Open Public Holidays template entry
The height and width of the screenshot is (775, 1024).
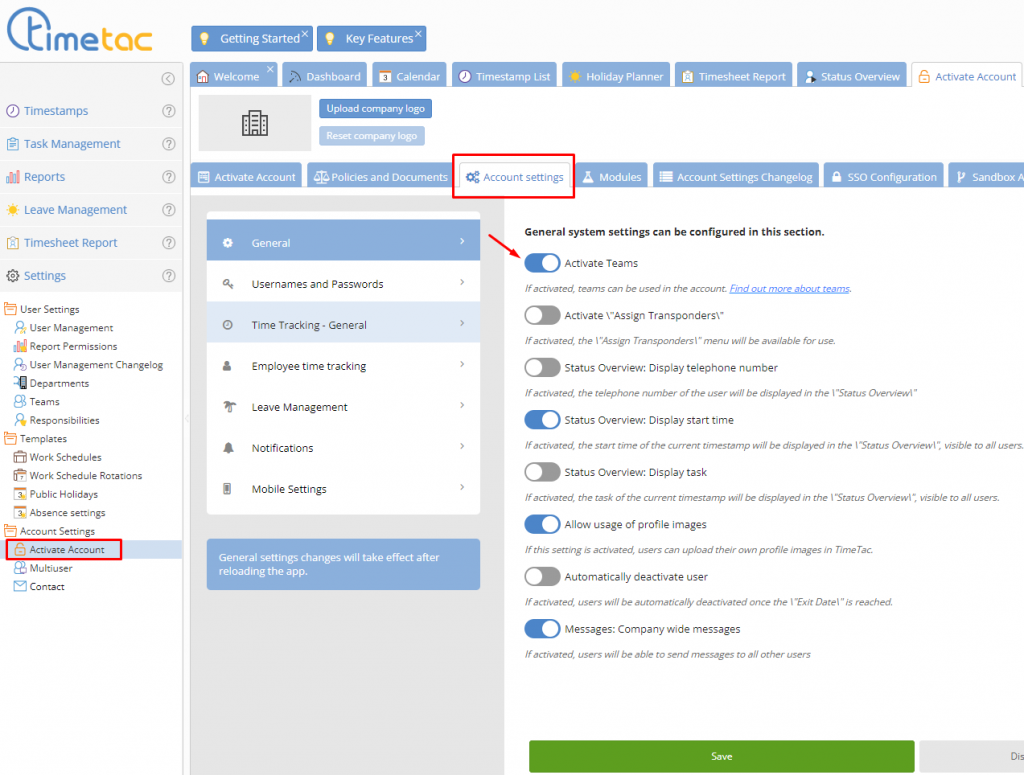tap(63, 494)
